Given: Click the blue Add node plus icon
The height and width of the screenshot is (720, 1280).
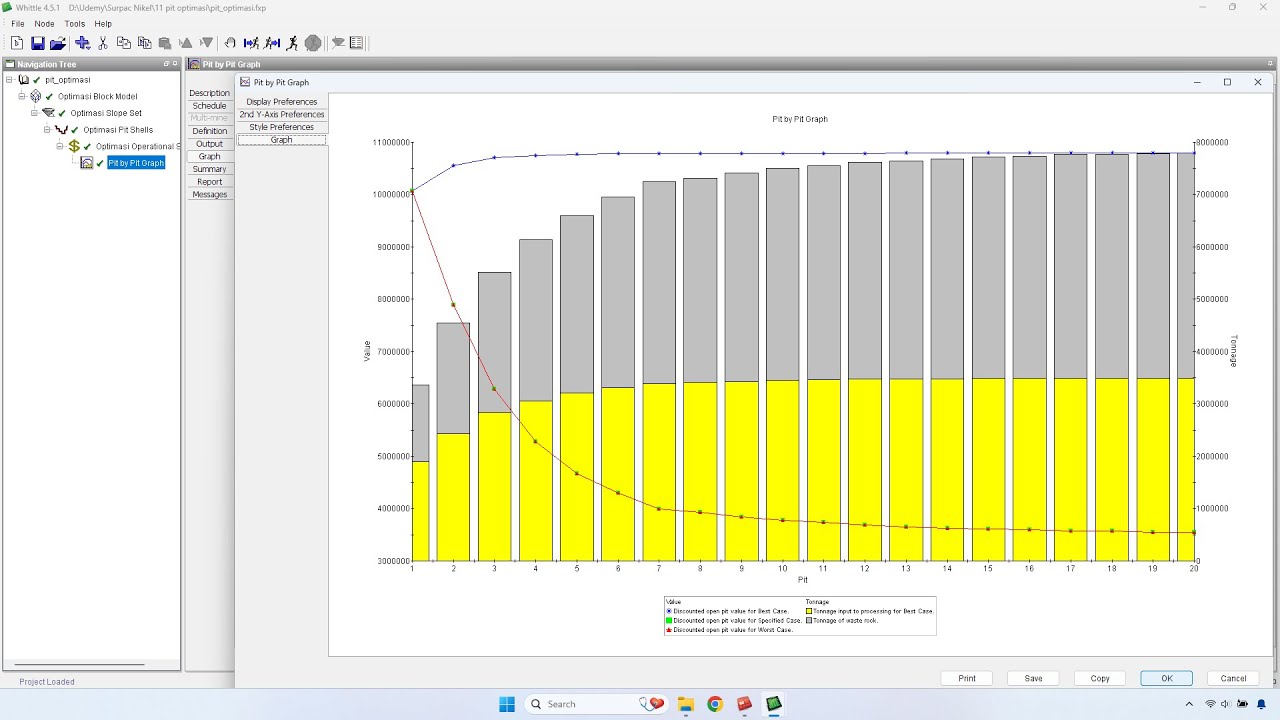Looking at the screenshot, I should (82, 43).
